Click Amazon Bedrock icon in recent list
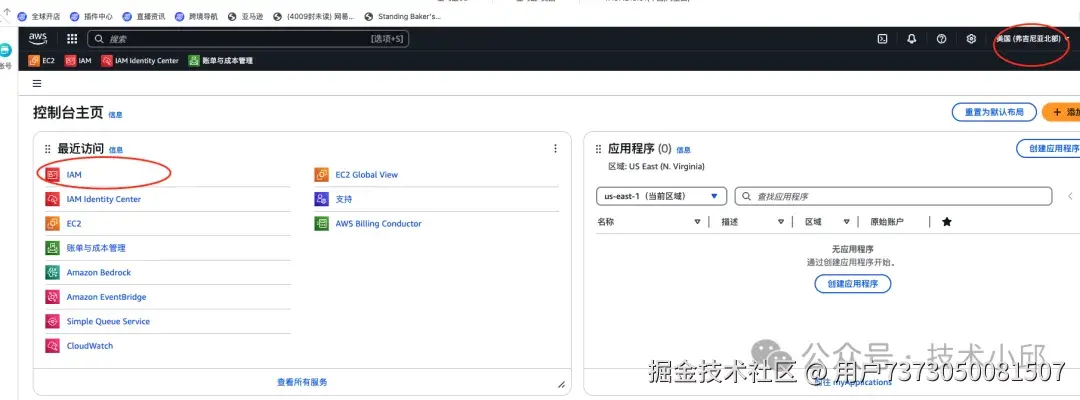Viewport: 1080px width, 400px height. pos(52,273)
